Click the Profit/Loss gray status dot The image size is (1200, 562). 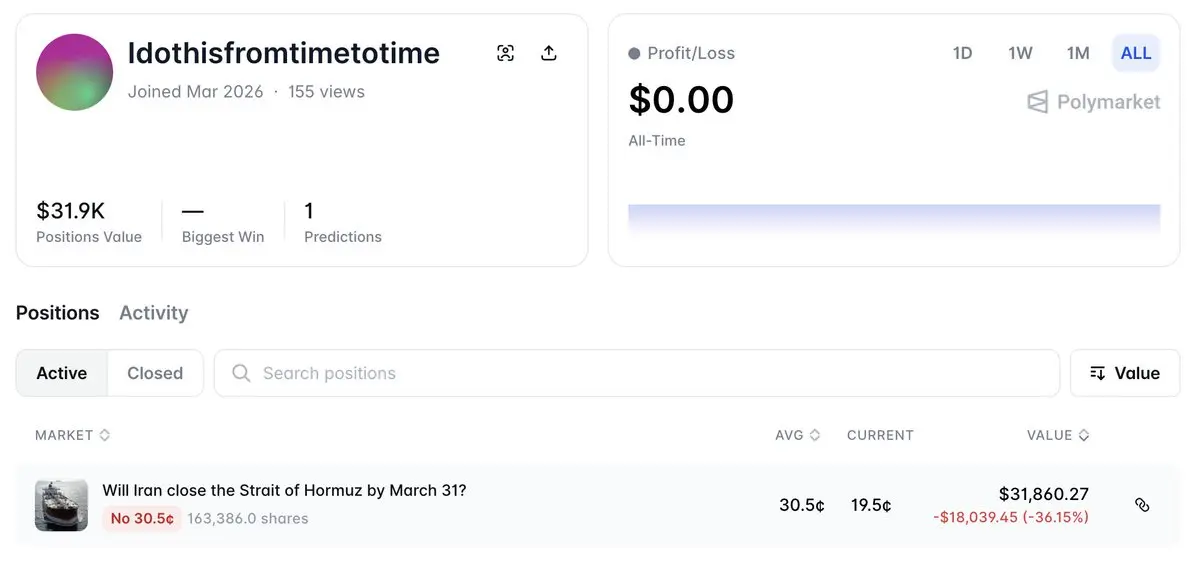(634, 54)
